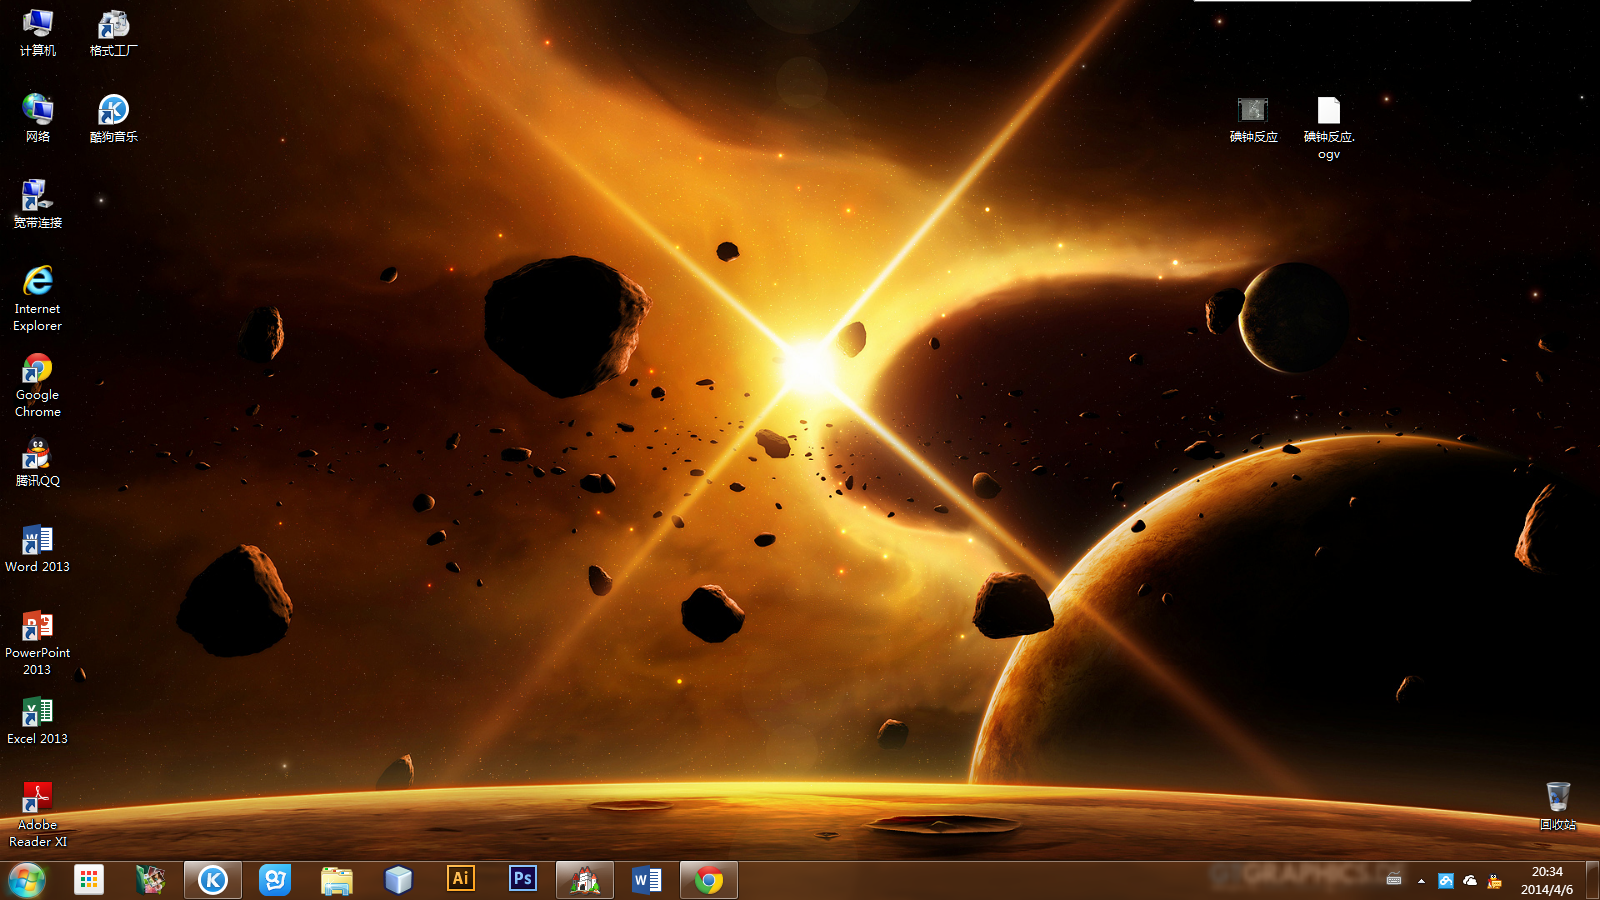The image size is (1600, 900).
Task: Open the touch keyboard tray icon
Action: pyautogui.click(x=1394, y=880)
